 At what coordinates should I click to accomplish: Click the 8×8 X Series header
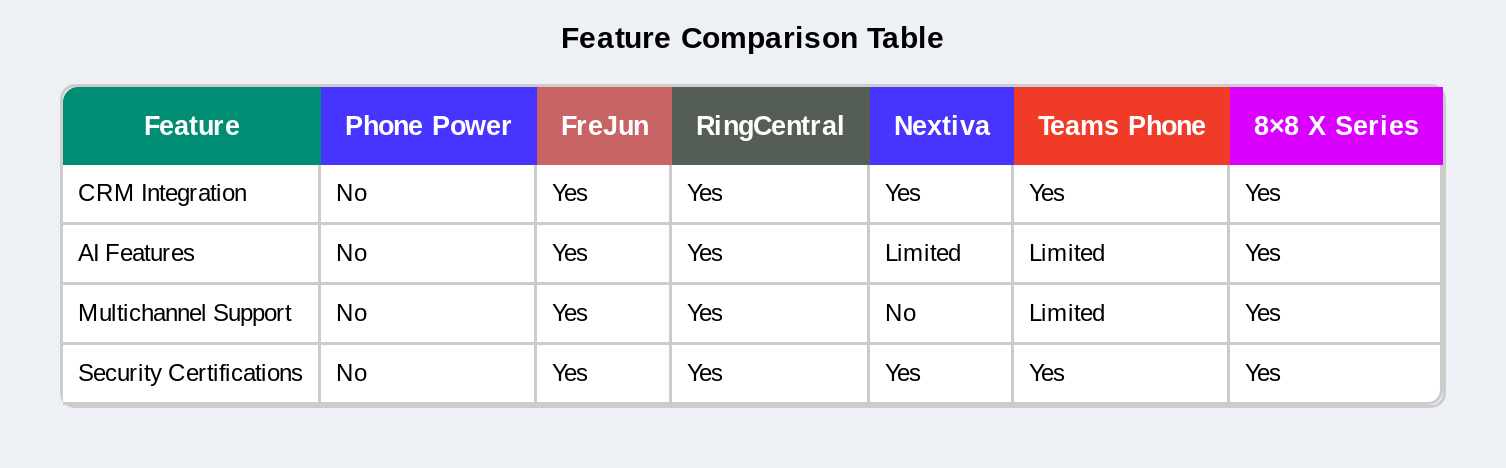1336,126
